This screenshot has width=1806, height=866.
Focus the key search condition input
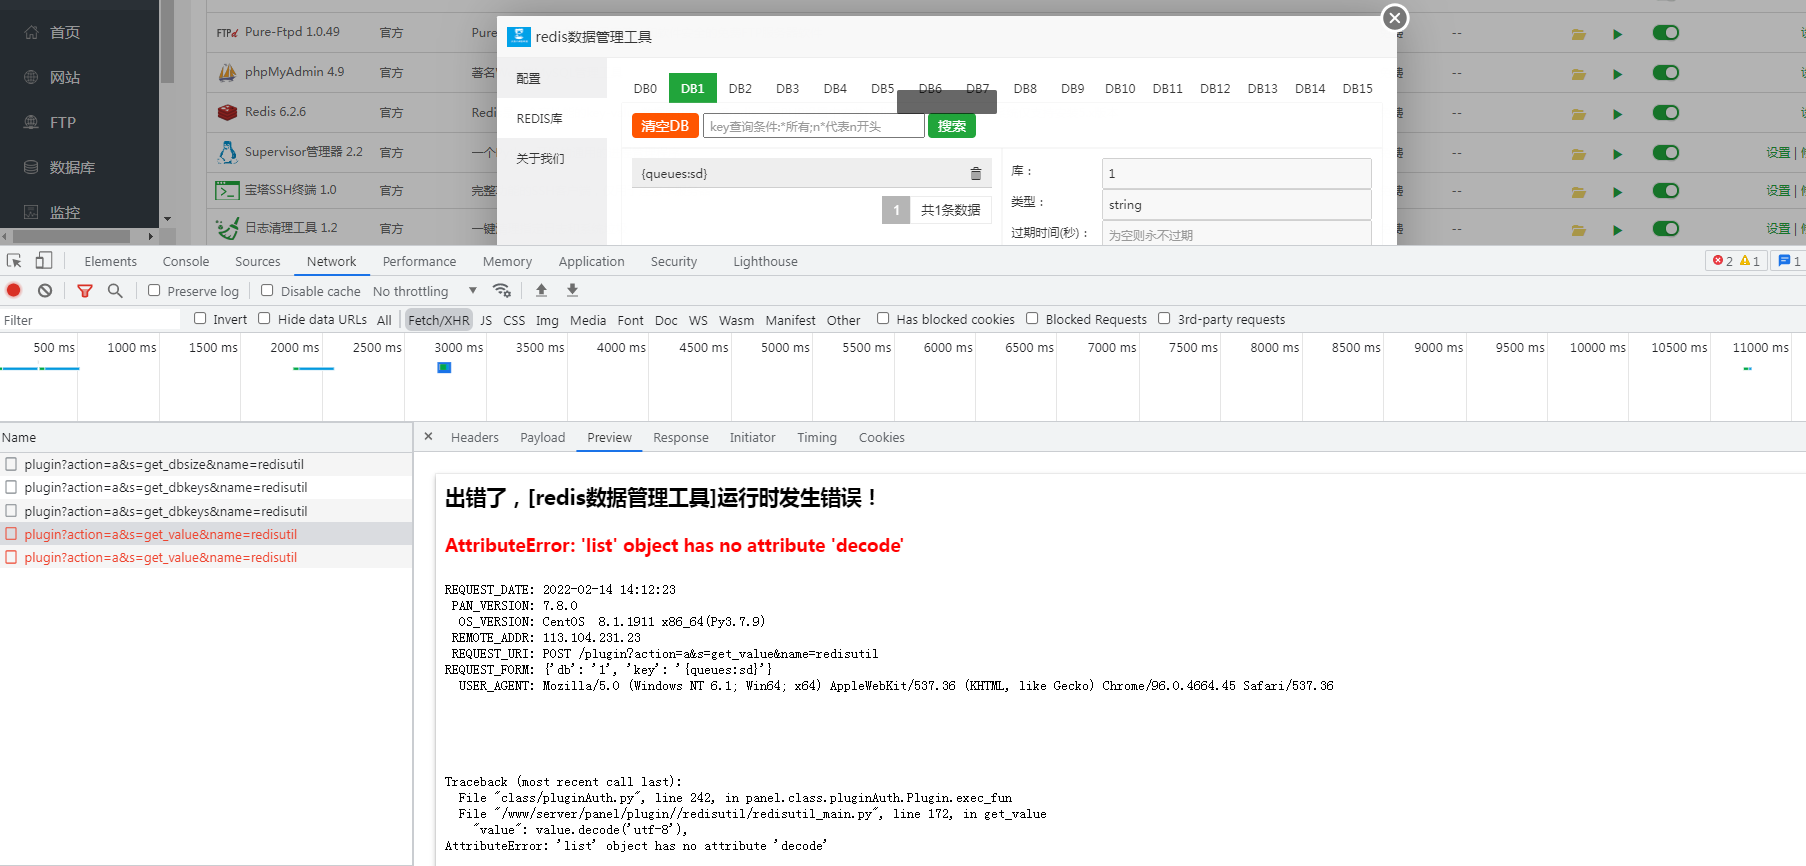tap(814, 126)
